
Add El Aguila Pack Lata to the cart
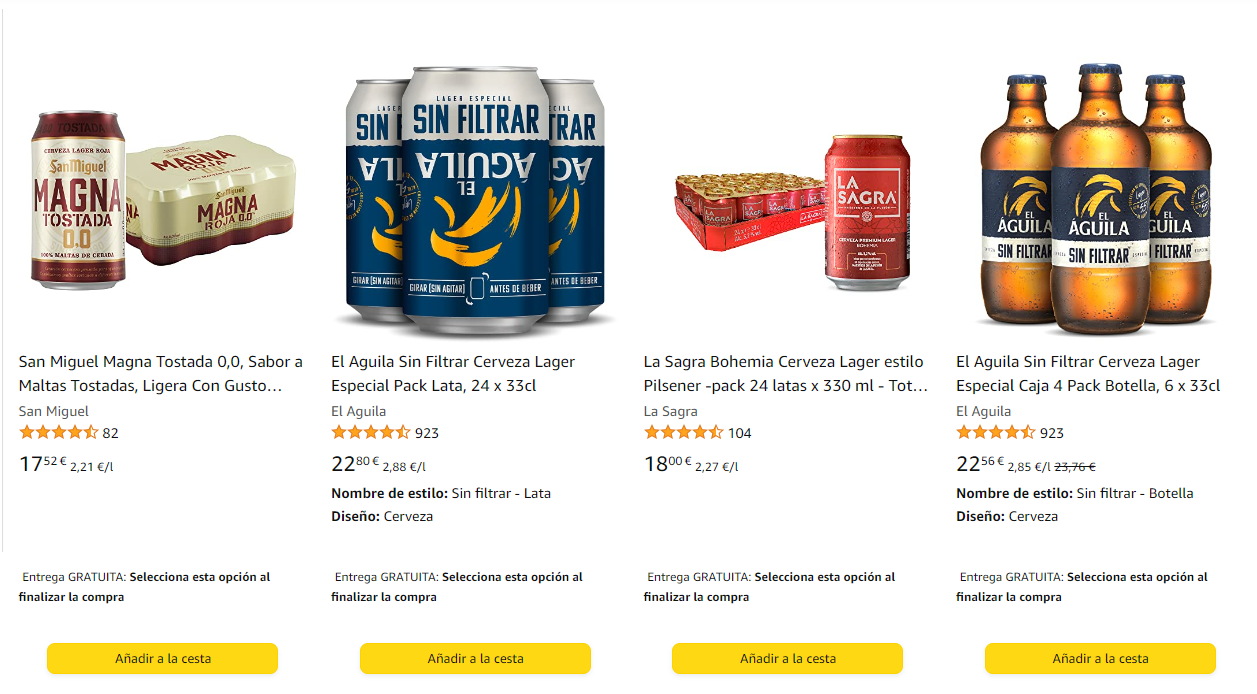click(475, 659)
